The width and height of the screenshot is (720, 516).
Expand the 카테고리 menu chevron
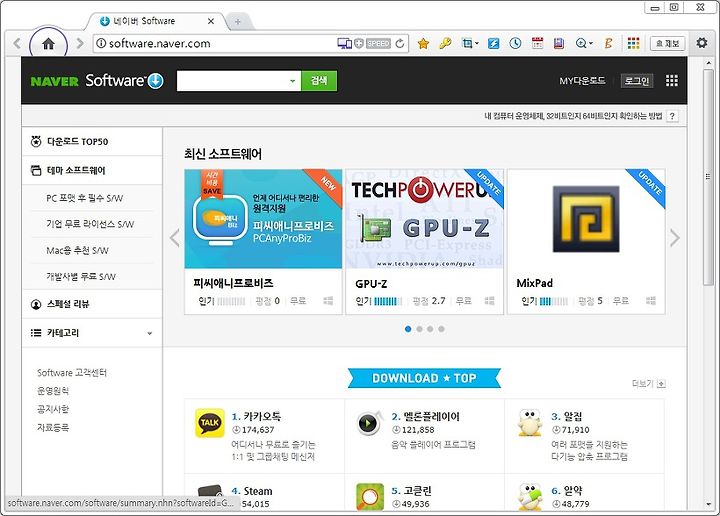(150, 333)
